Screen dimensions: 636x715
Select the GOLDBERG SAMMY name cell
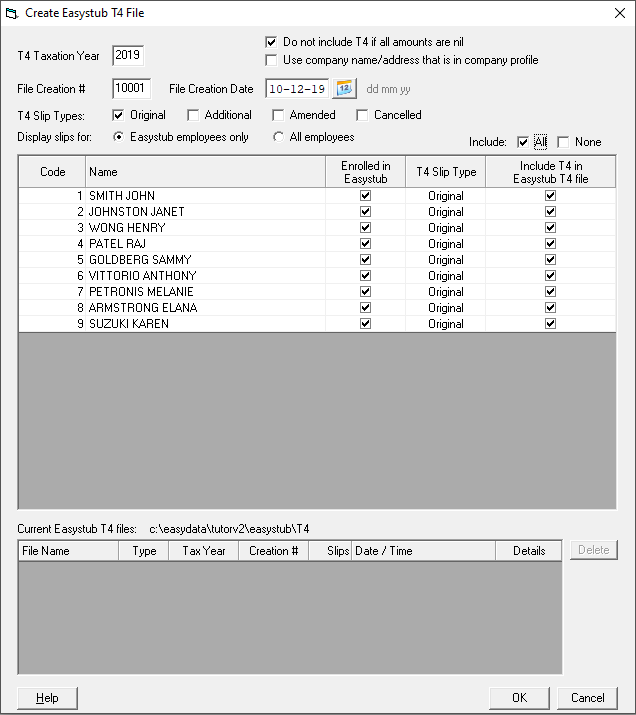click(x=205, y=259)
